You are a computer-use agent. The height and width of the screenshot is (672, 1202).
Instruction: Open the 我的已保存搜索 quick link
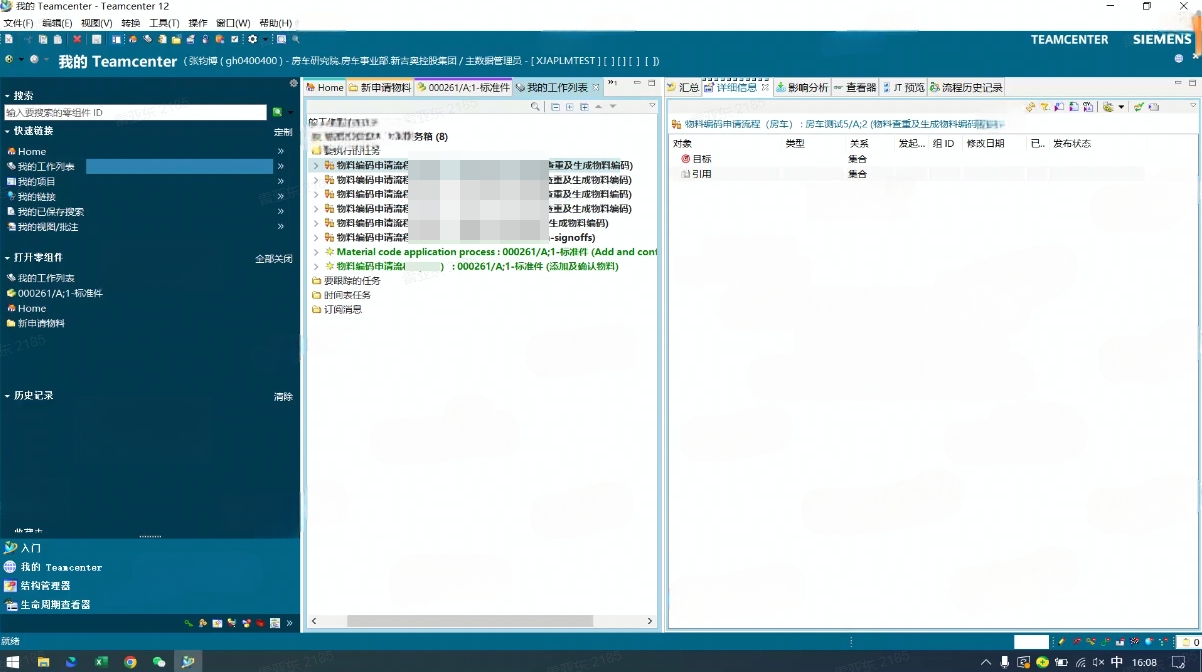point(51,212)
